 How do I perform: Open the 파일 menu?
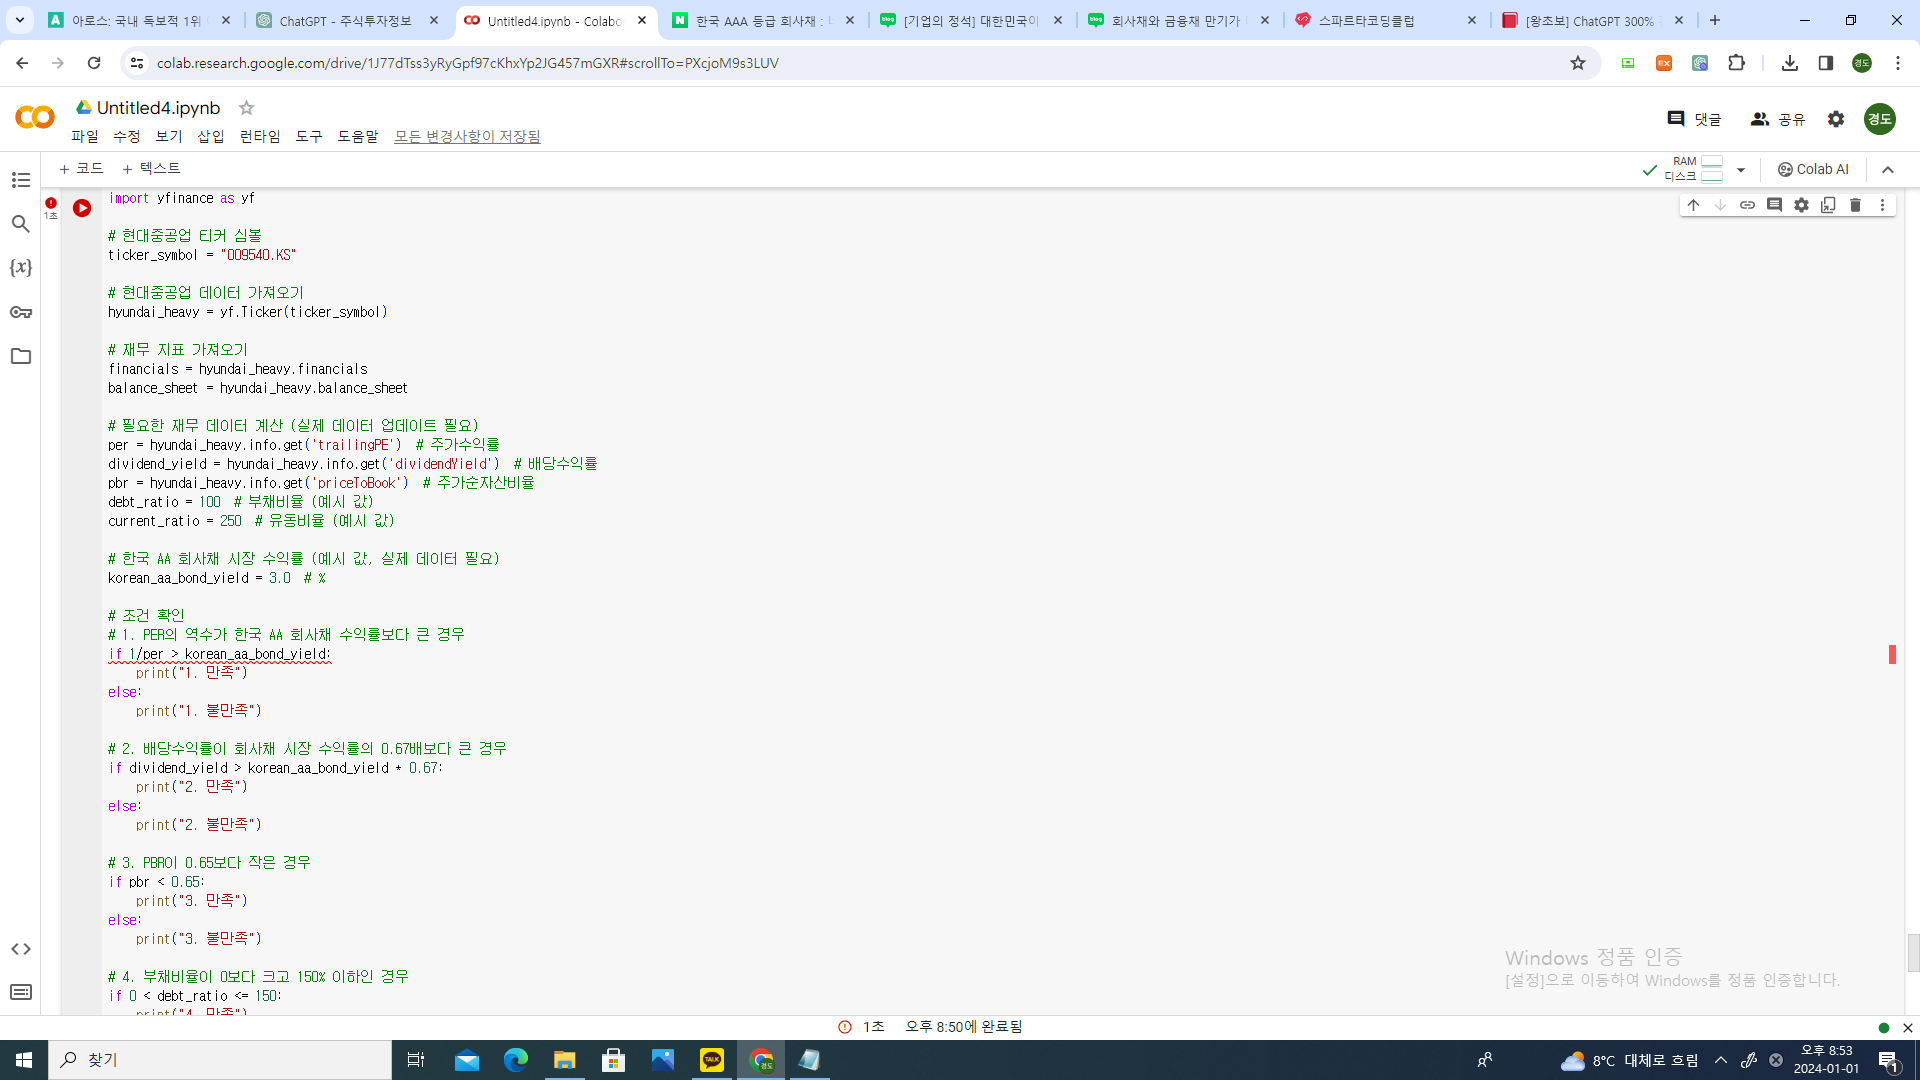(85, 137)
